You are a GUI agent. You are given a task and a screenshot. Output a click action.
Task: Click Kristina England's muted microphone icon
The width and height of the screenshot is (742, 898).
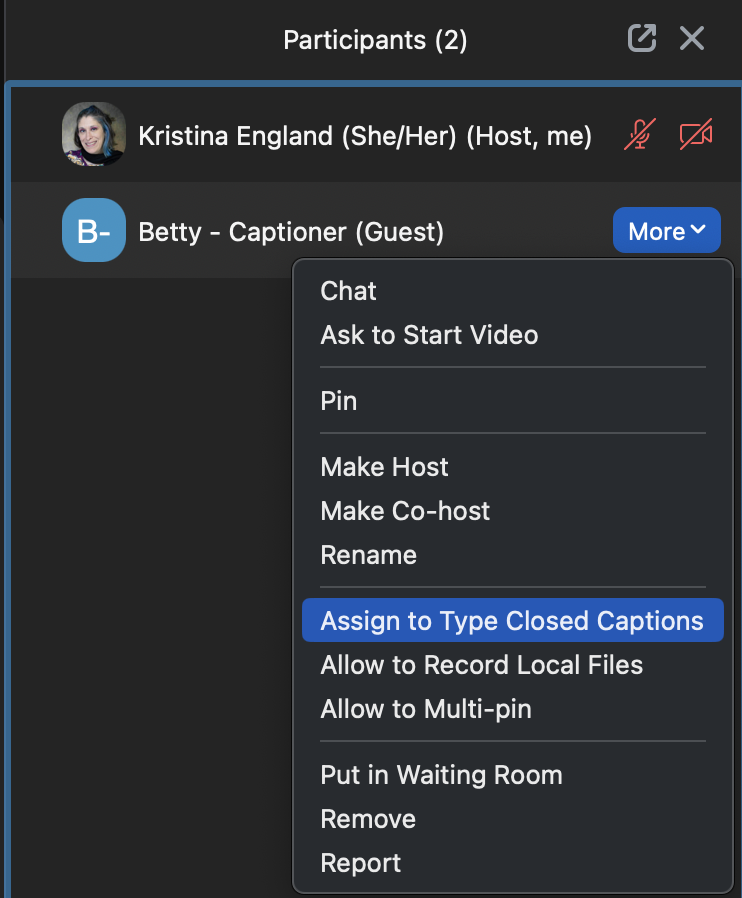pyautogui.click(x=638, y=134)
